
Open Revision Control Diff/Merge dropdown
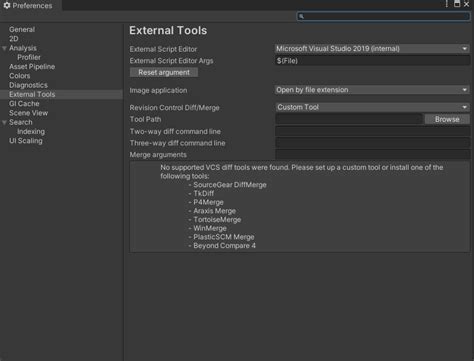(372, 107)
